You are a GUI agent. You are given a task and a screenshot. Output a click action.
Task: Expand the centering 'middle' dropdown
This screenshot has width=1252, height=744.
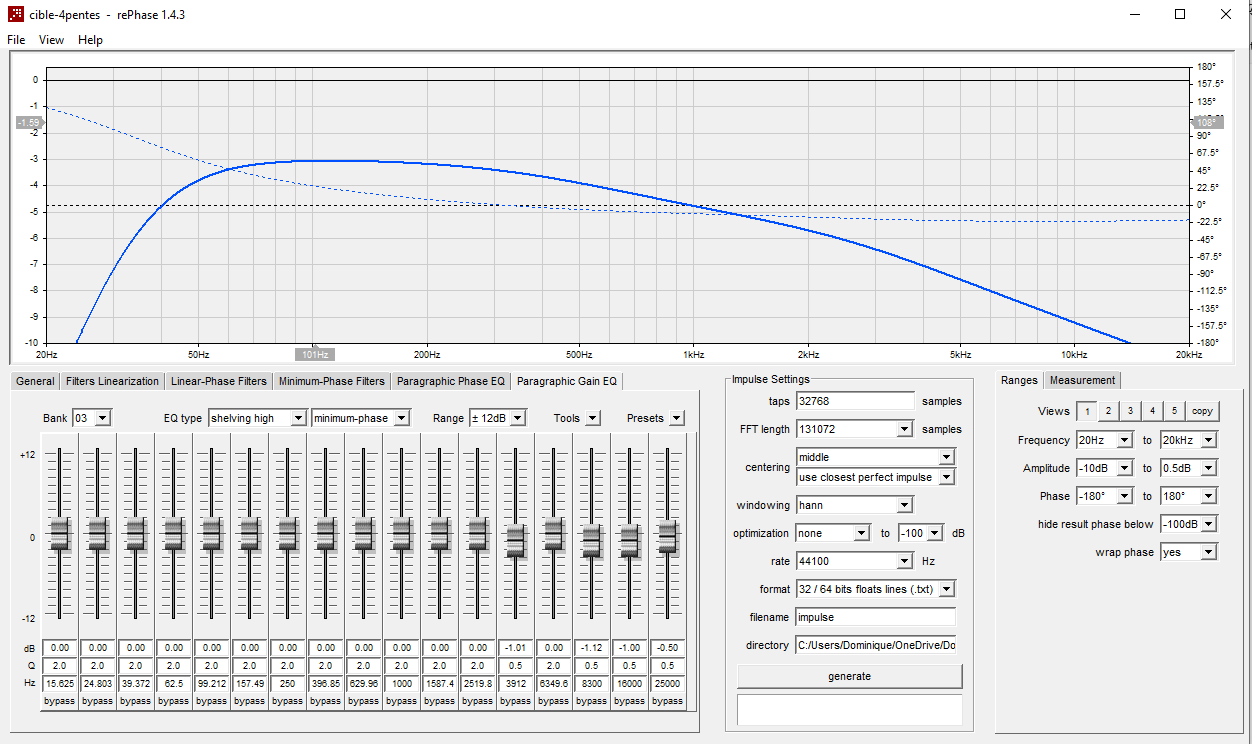coord(875,457)
